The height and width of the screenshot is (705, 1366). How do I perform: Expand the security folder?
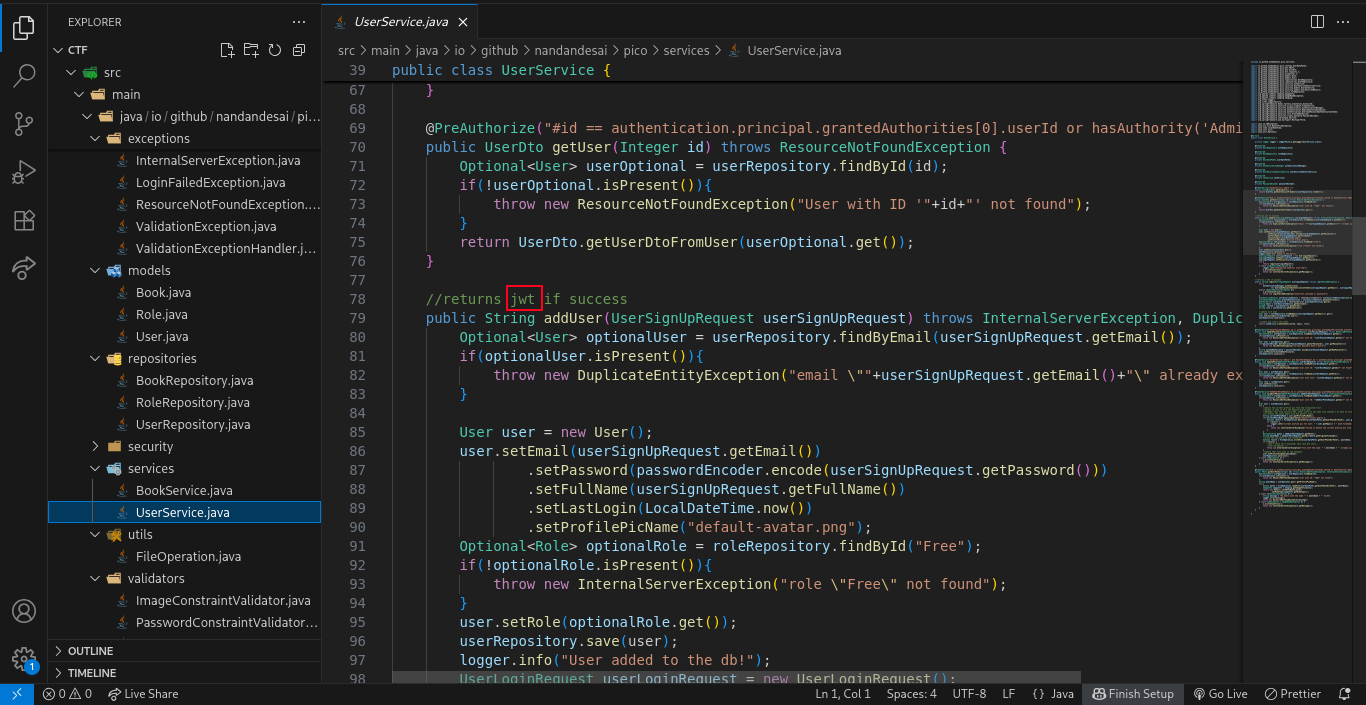coord(150,447)
